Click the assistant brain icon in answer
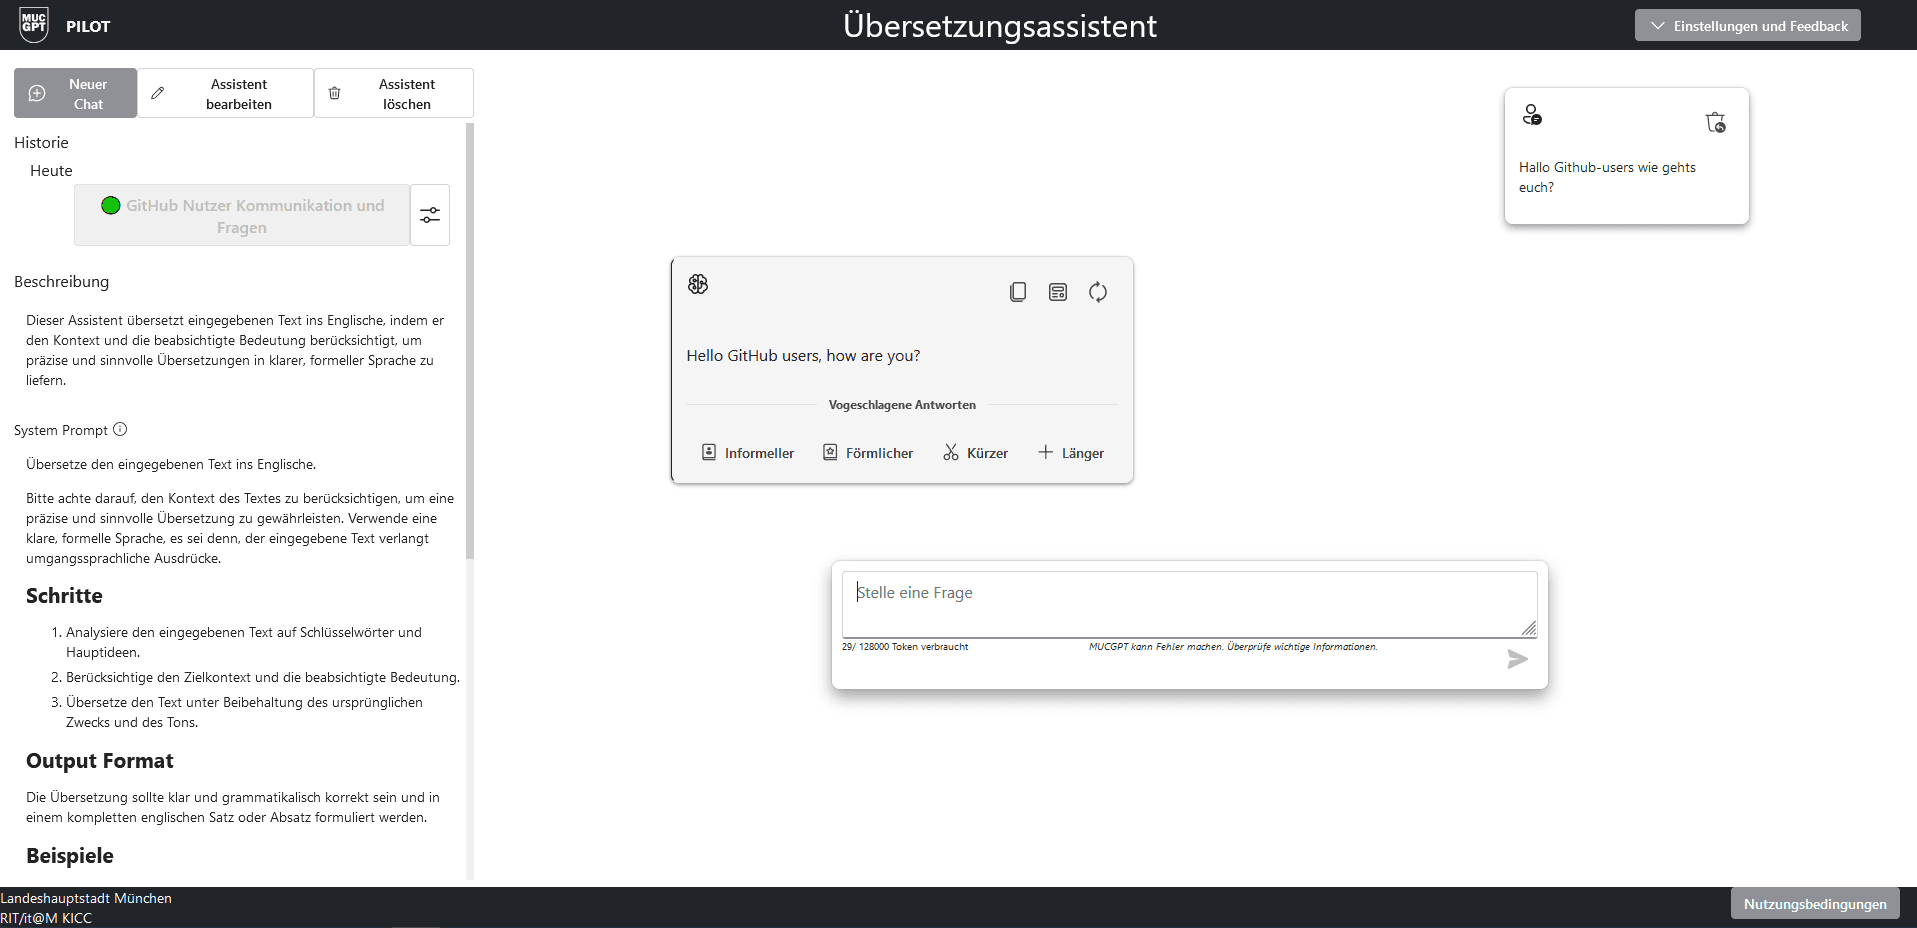The image size is (1917, 928). [x=698, y=284]
